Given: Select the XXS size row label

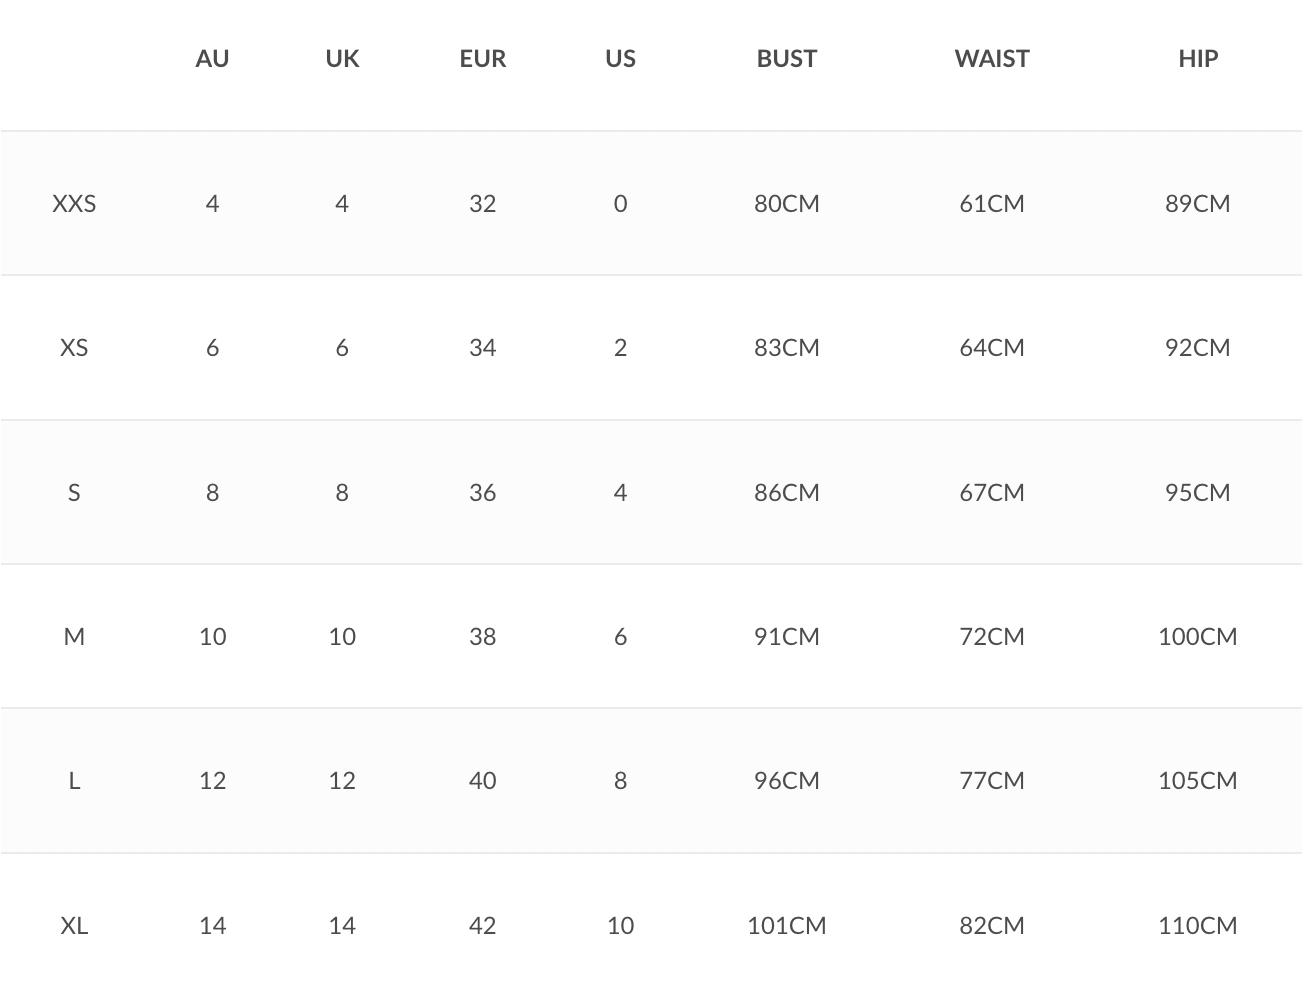Looking at the screenshot, I should [x=74, y=204].
